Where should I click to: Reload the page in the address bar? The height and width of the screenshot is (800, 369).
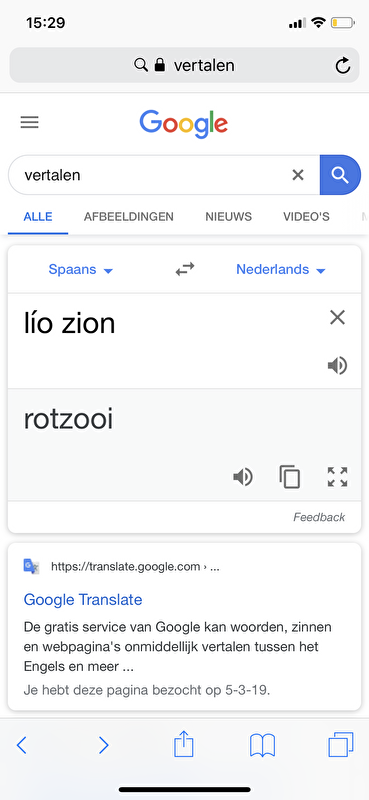pyautogui.click(x=343, y=65)
